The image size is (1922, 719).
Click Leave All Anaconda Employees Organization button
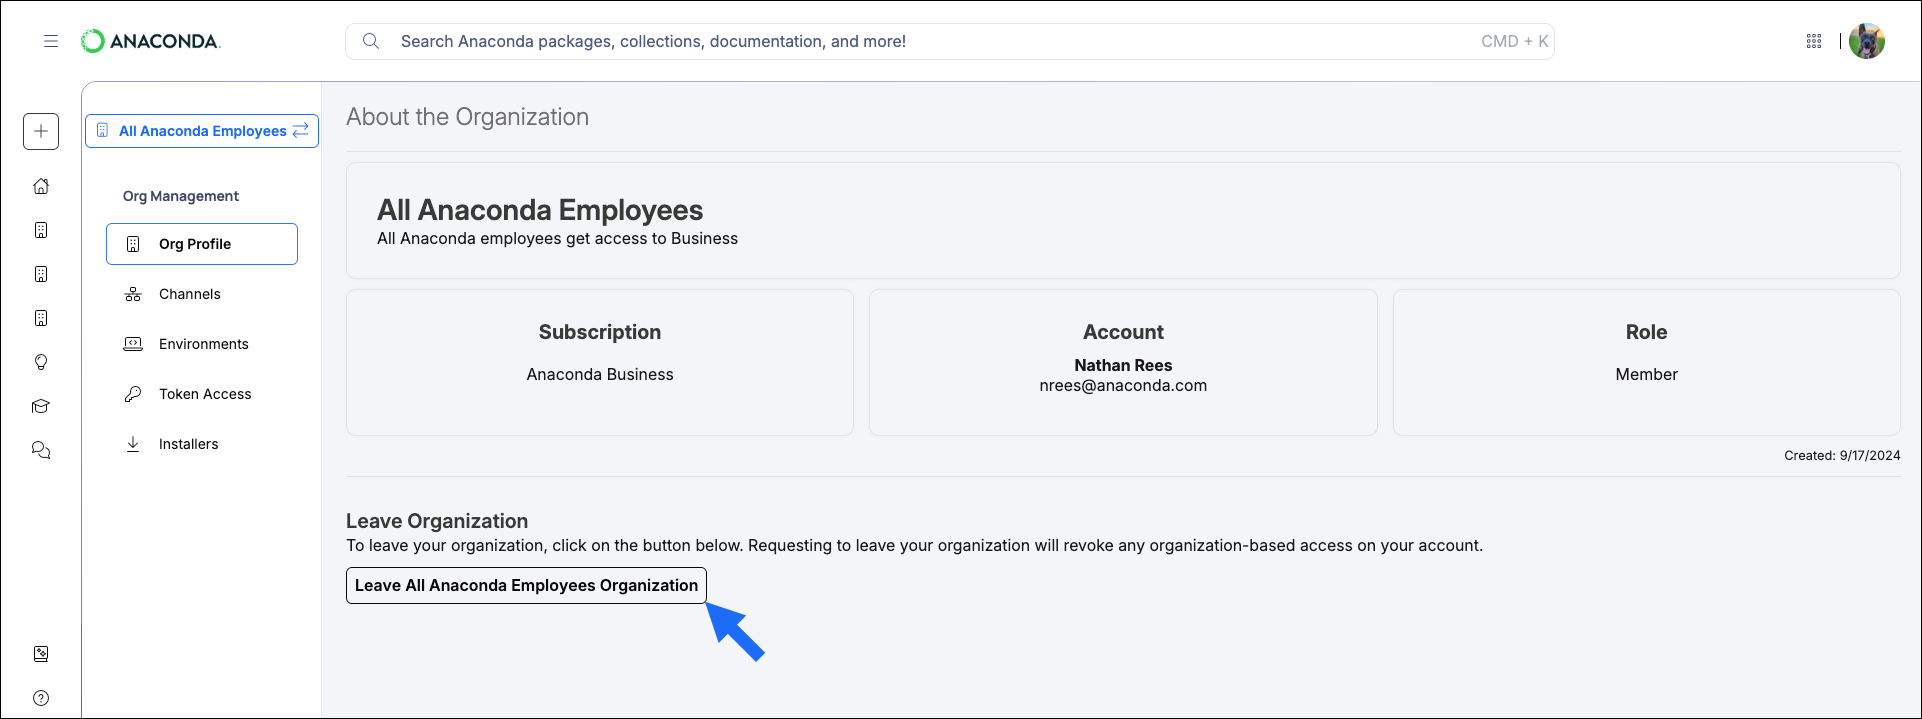[x=526, y=586]
